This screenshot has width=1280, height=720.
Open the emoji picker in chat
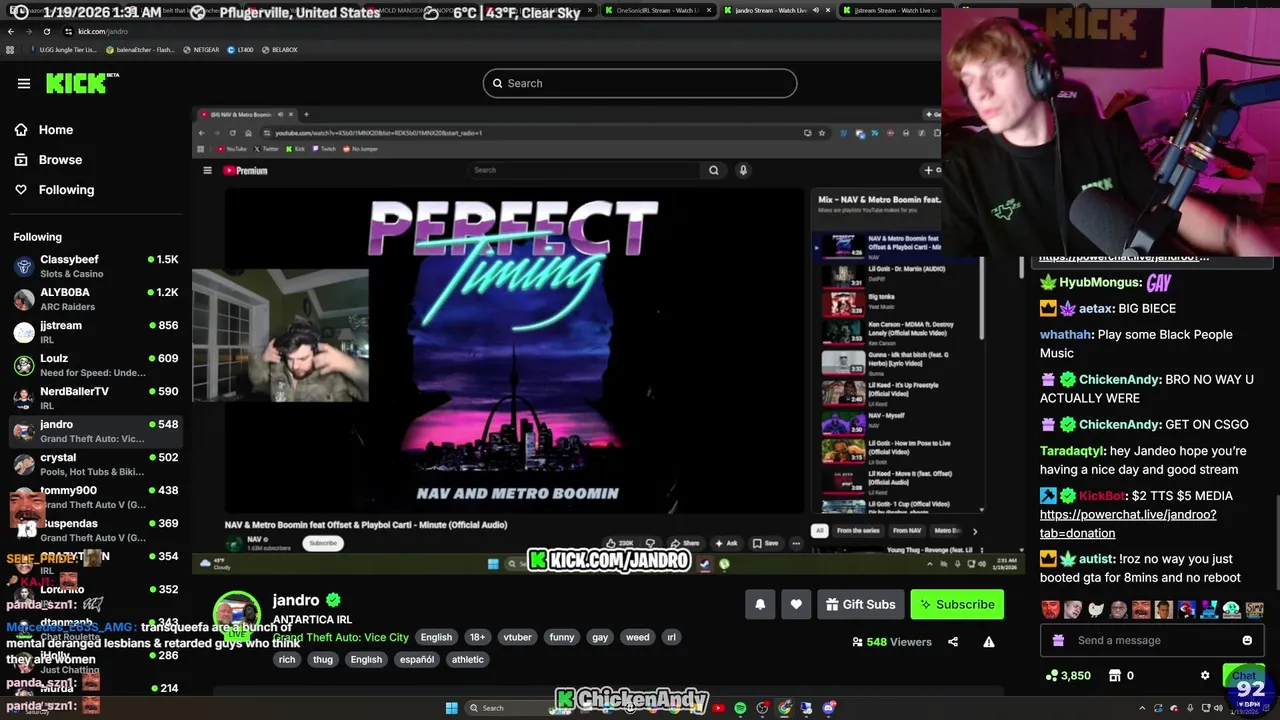1247,640
